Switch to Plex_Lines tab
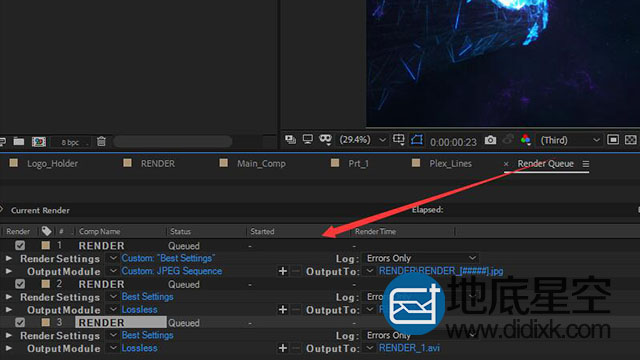640x360 pixels. click(x=450, y=164)
